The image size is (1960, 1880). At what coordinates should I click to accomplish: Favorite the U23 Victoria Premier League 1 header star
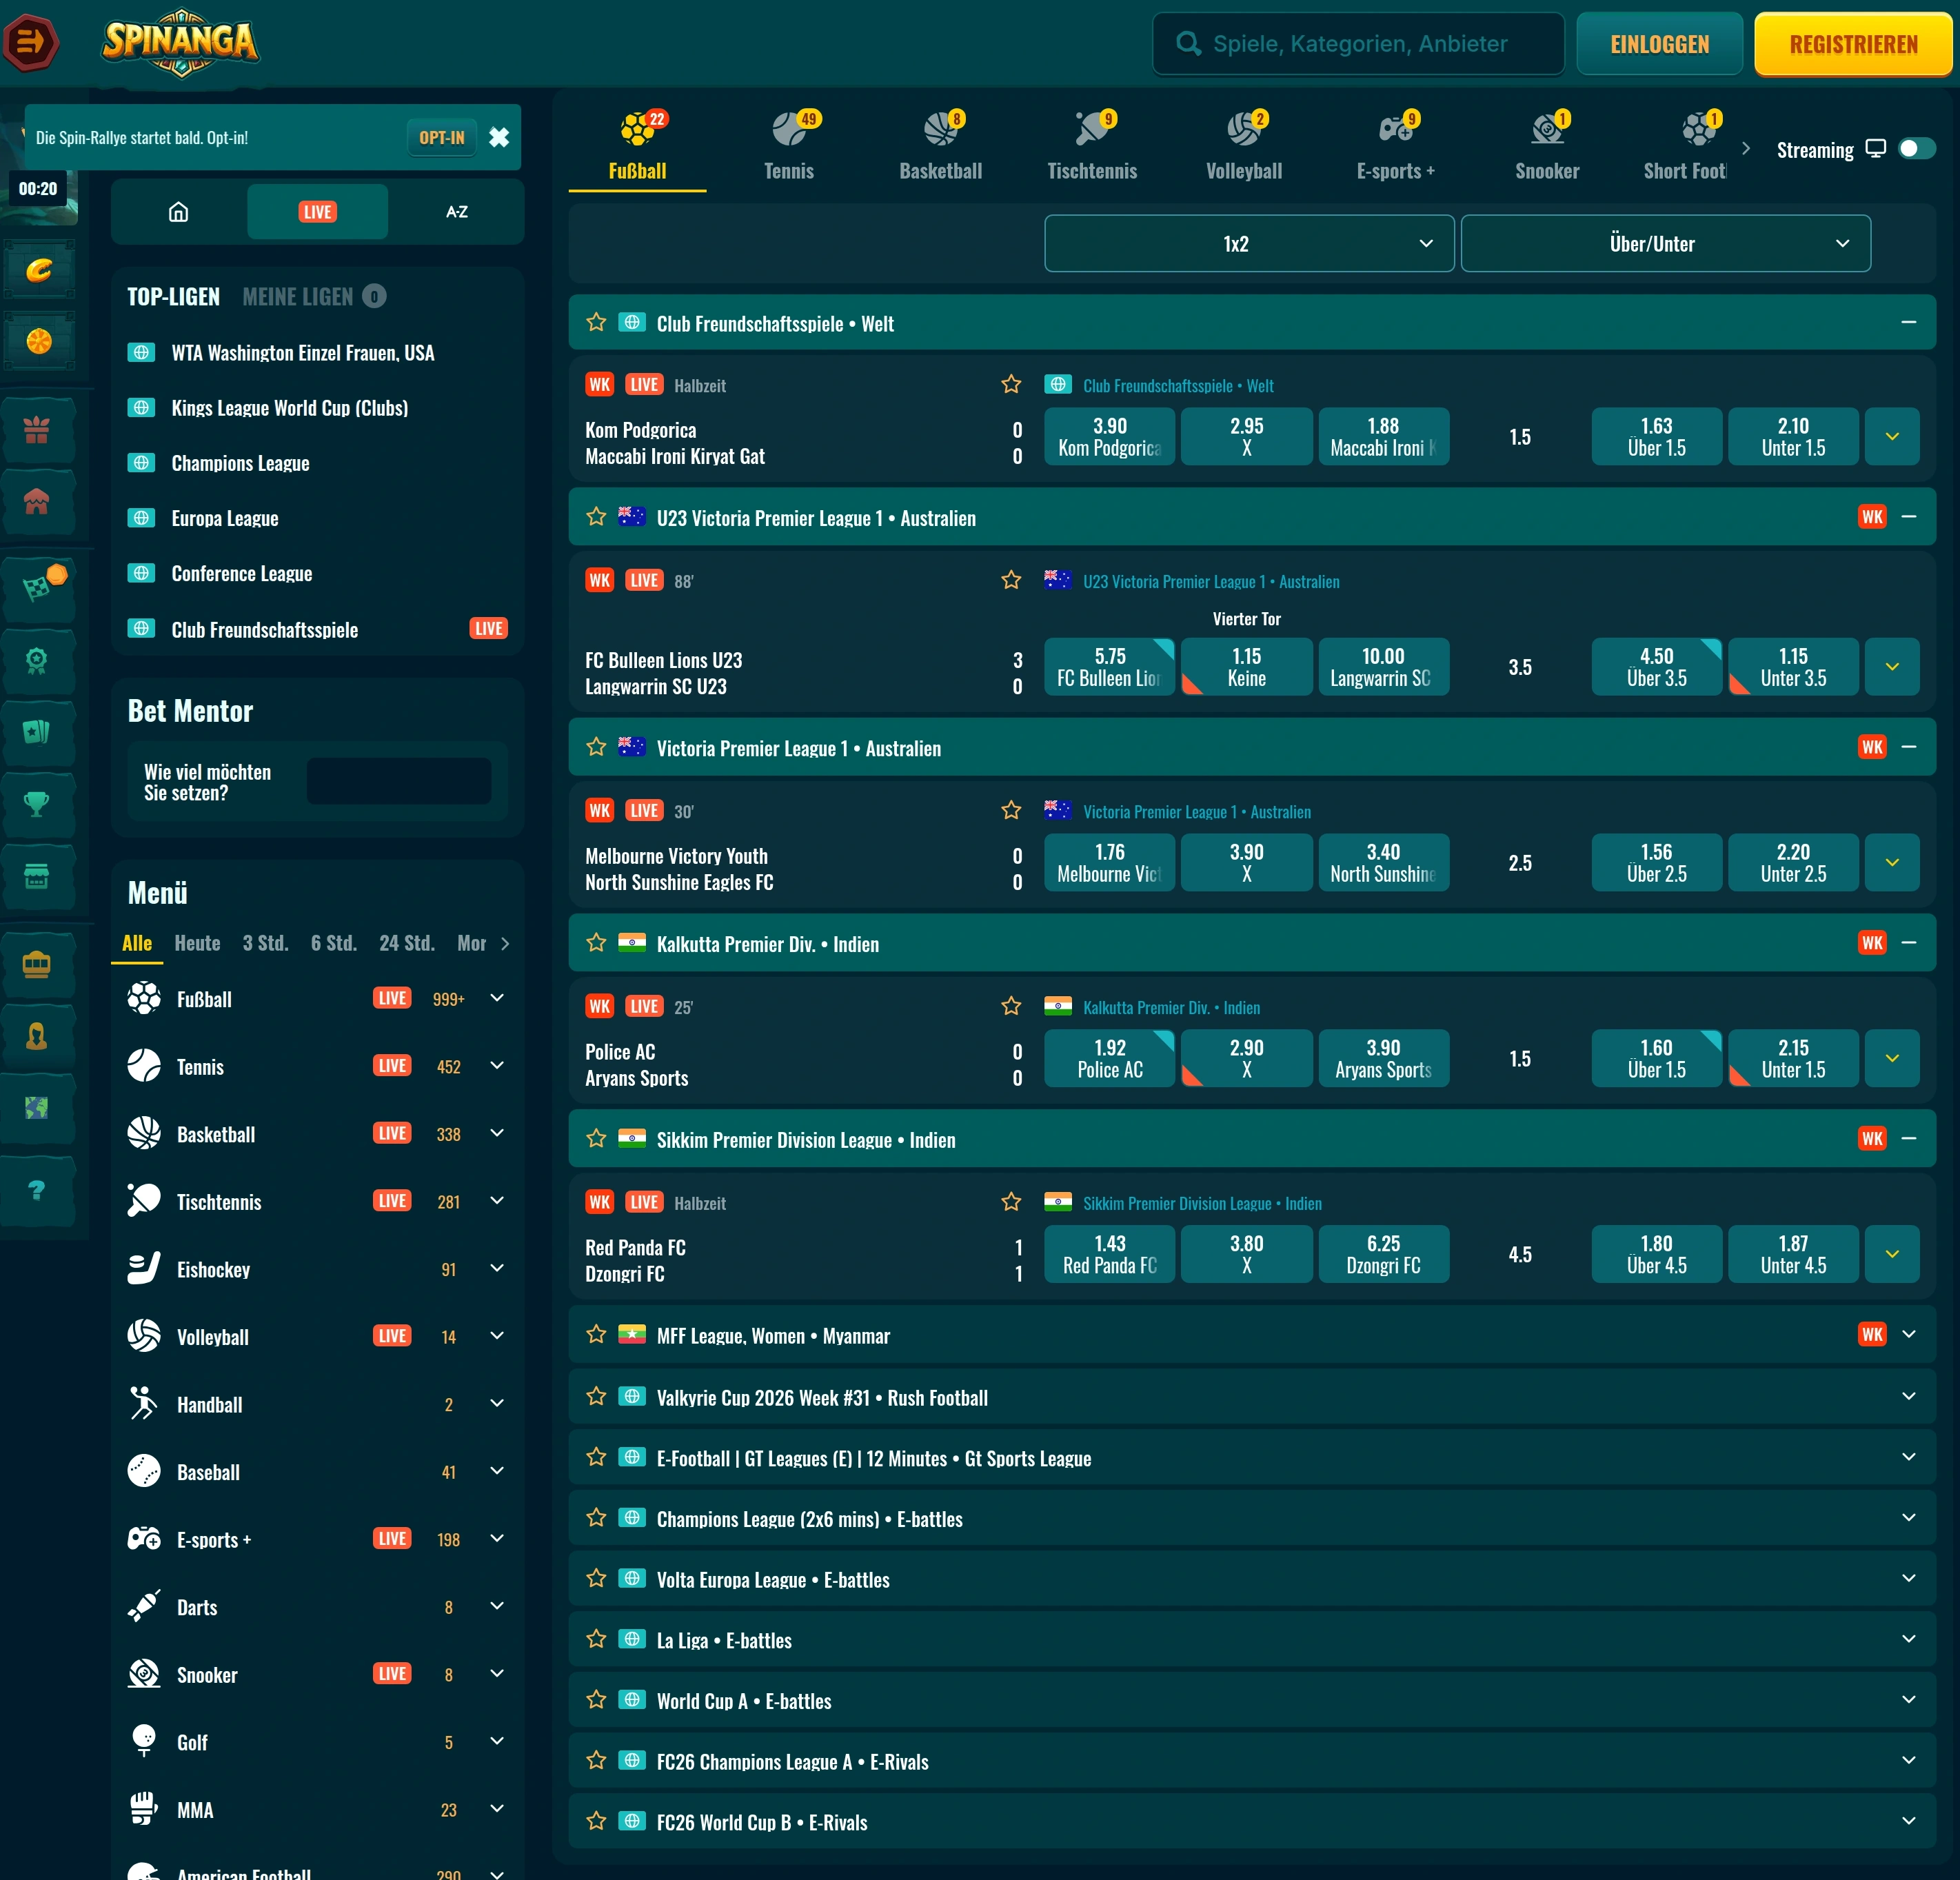(x=596, y=517)
